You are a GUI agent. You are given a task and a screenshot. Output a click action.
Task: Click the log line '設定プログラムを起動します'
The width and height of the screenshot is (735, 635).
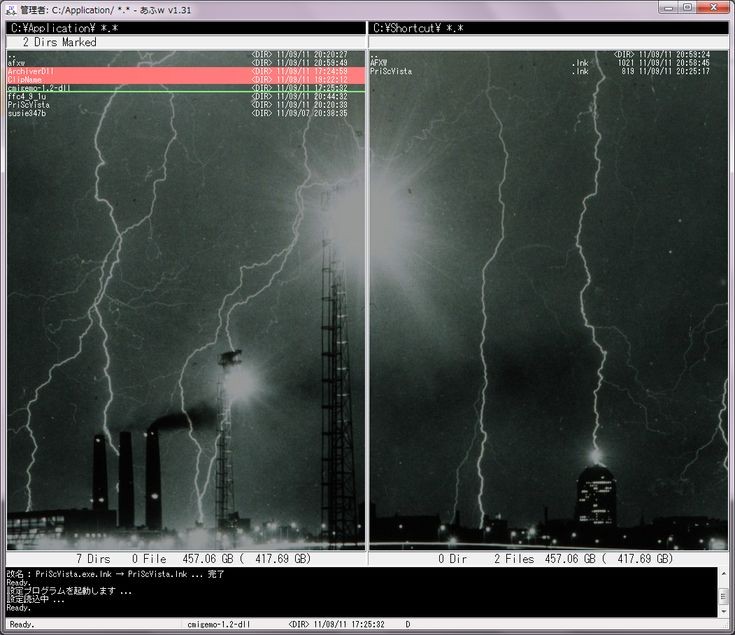69,591
